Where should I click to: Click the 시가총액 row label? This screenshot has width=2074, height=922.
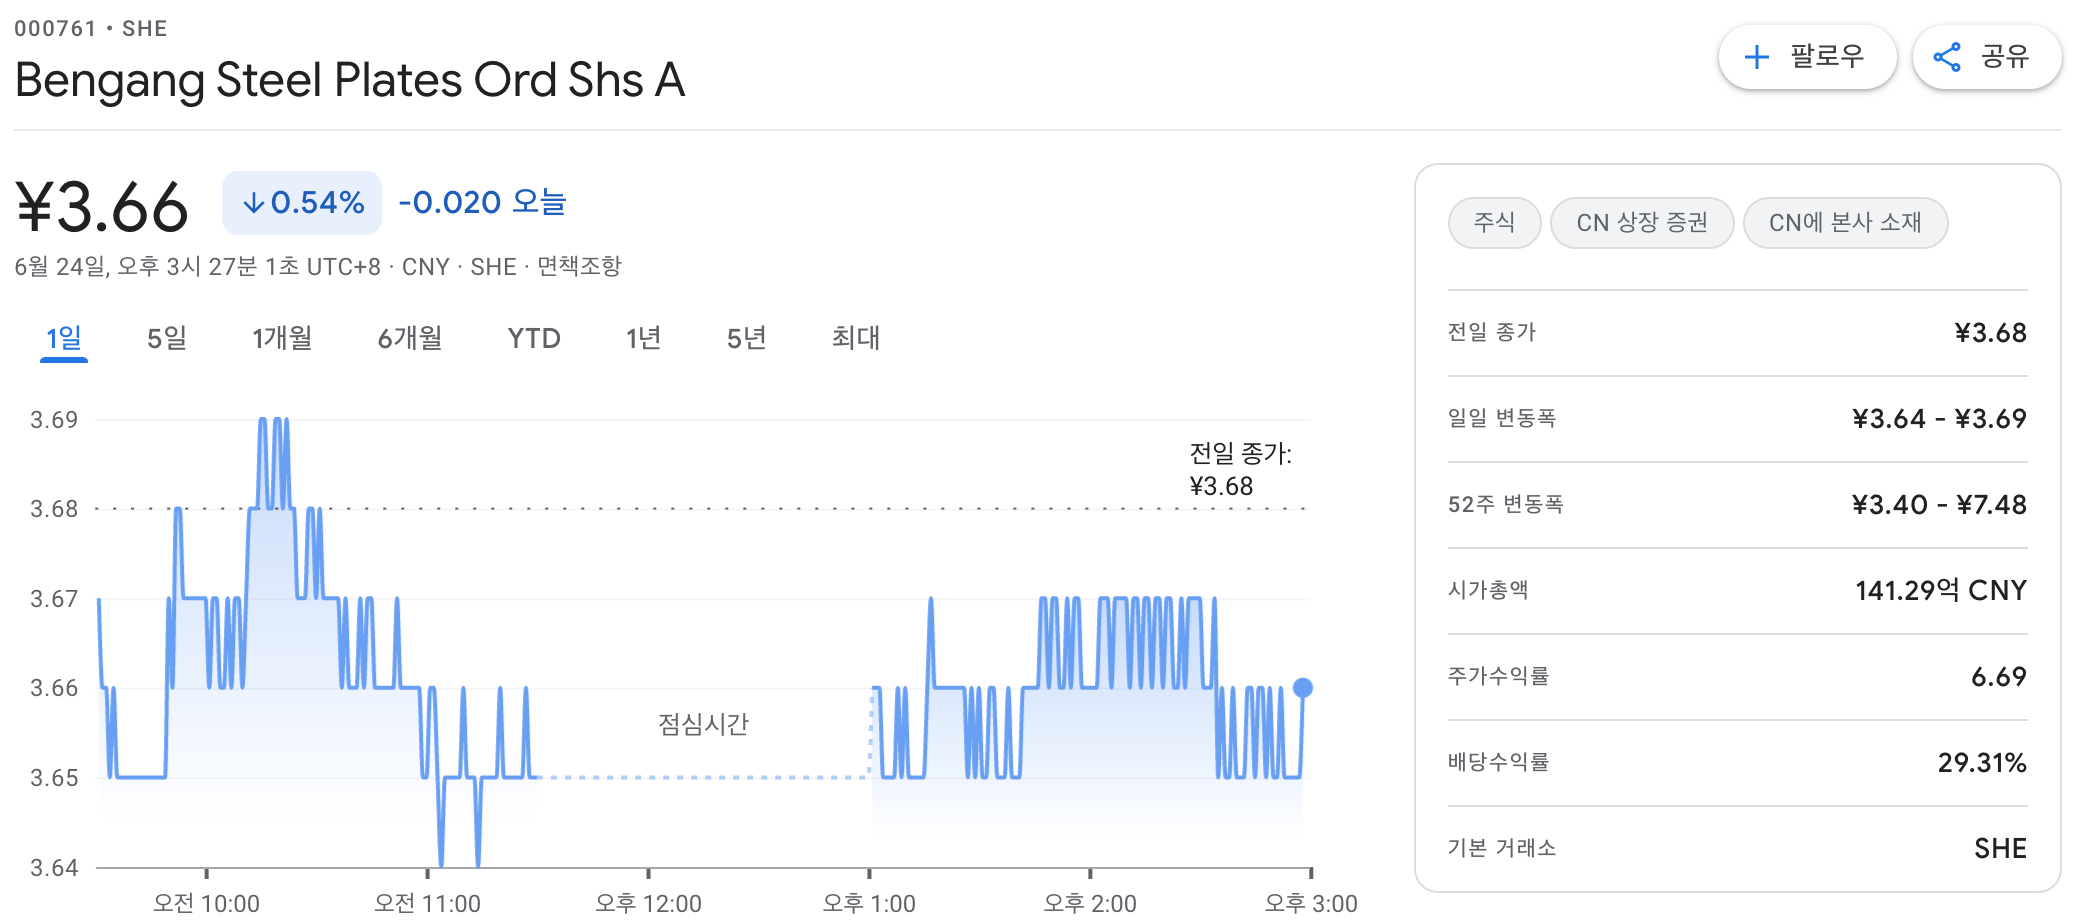point(1488,590)
